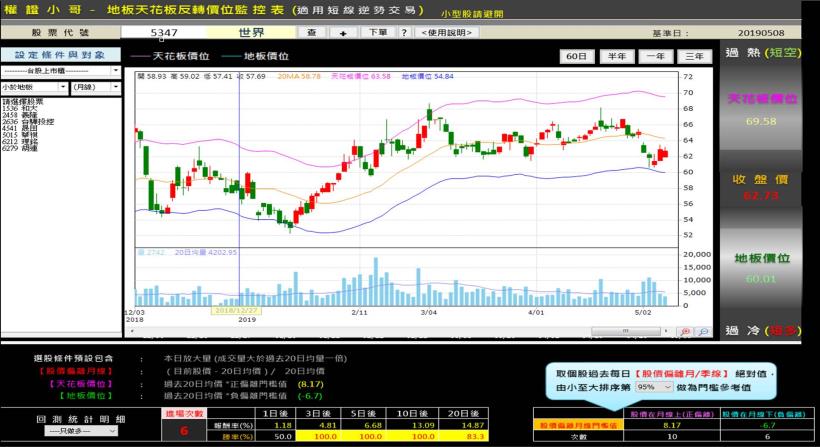Click the 設定條件與對象 header
820x447 pixels.
point(58,55)
